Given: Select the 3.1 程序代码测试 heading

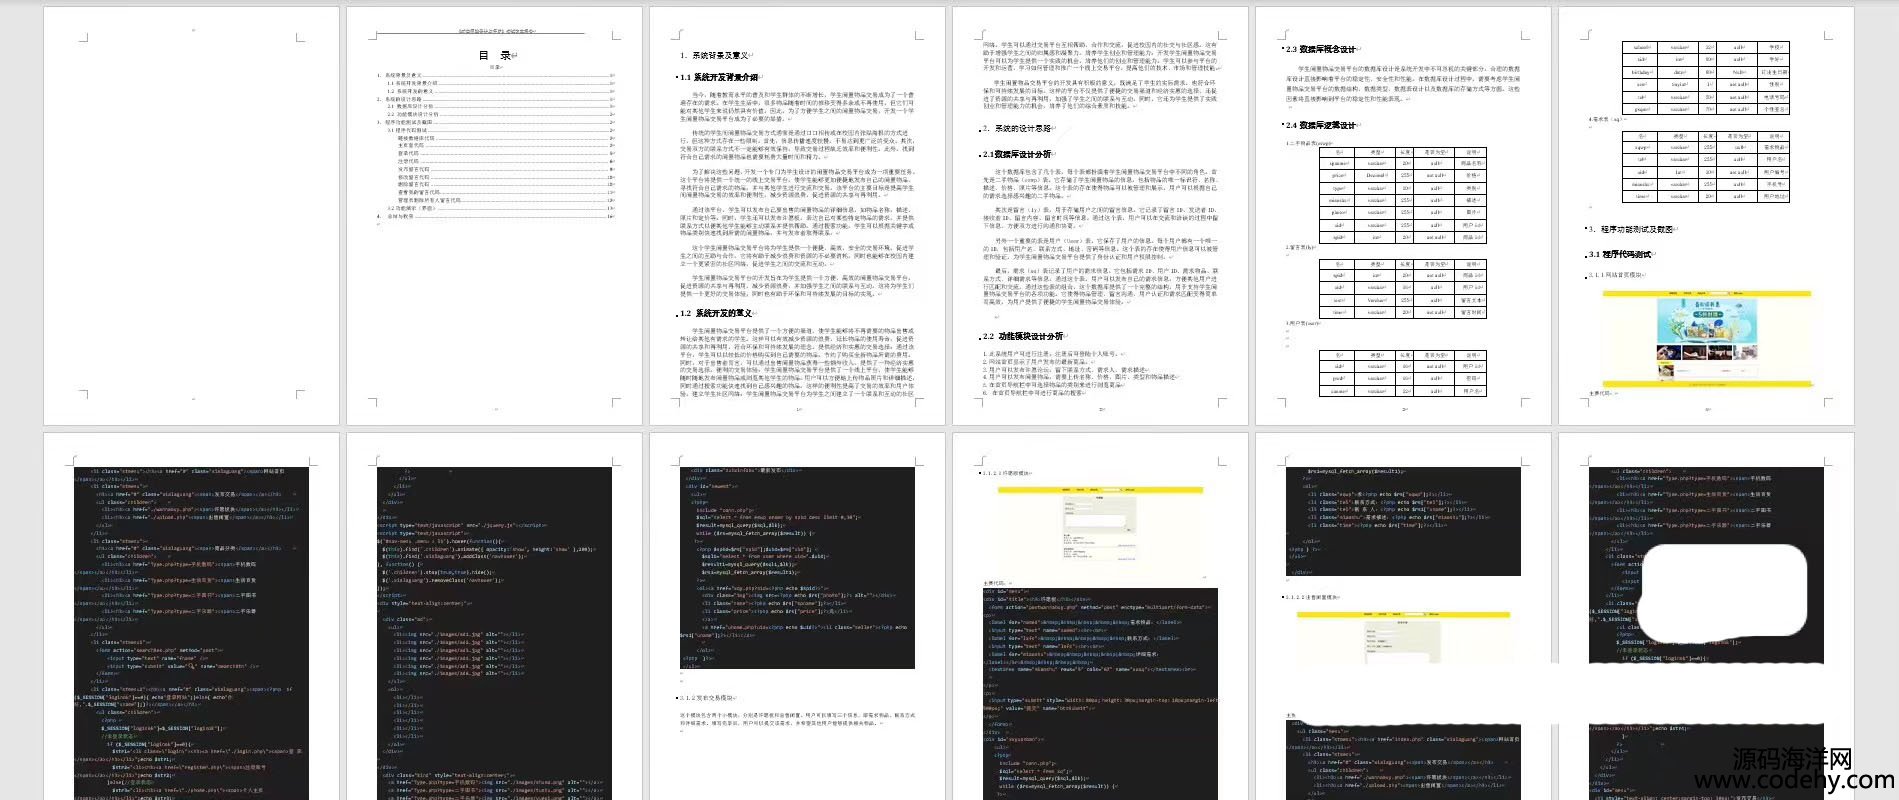Looking at the screenshot, I should point(1622,255).
